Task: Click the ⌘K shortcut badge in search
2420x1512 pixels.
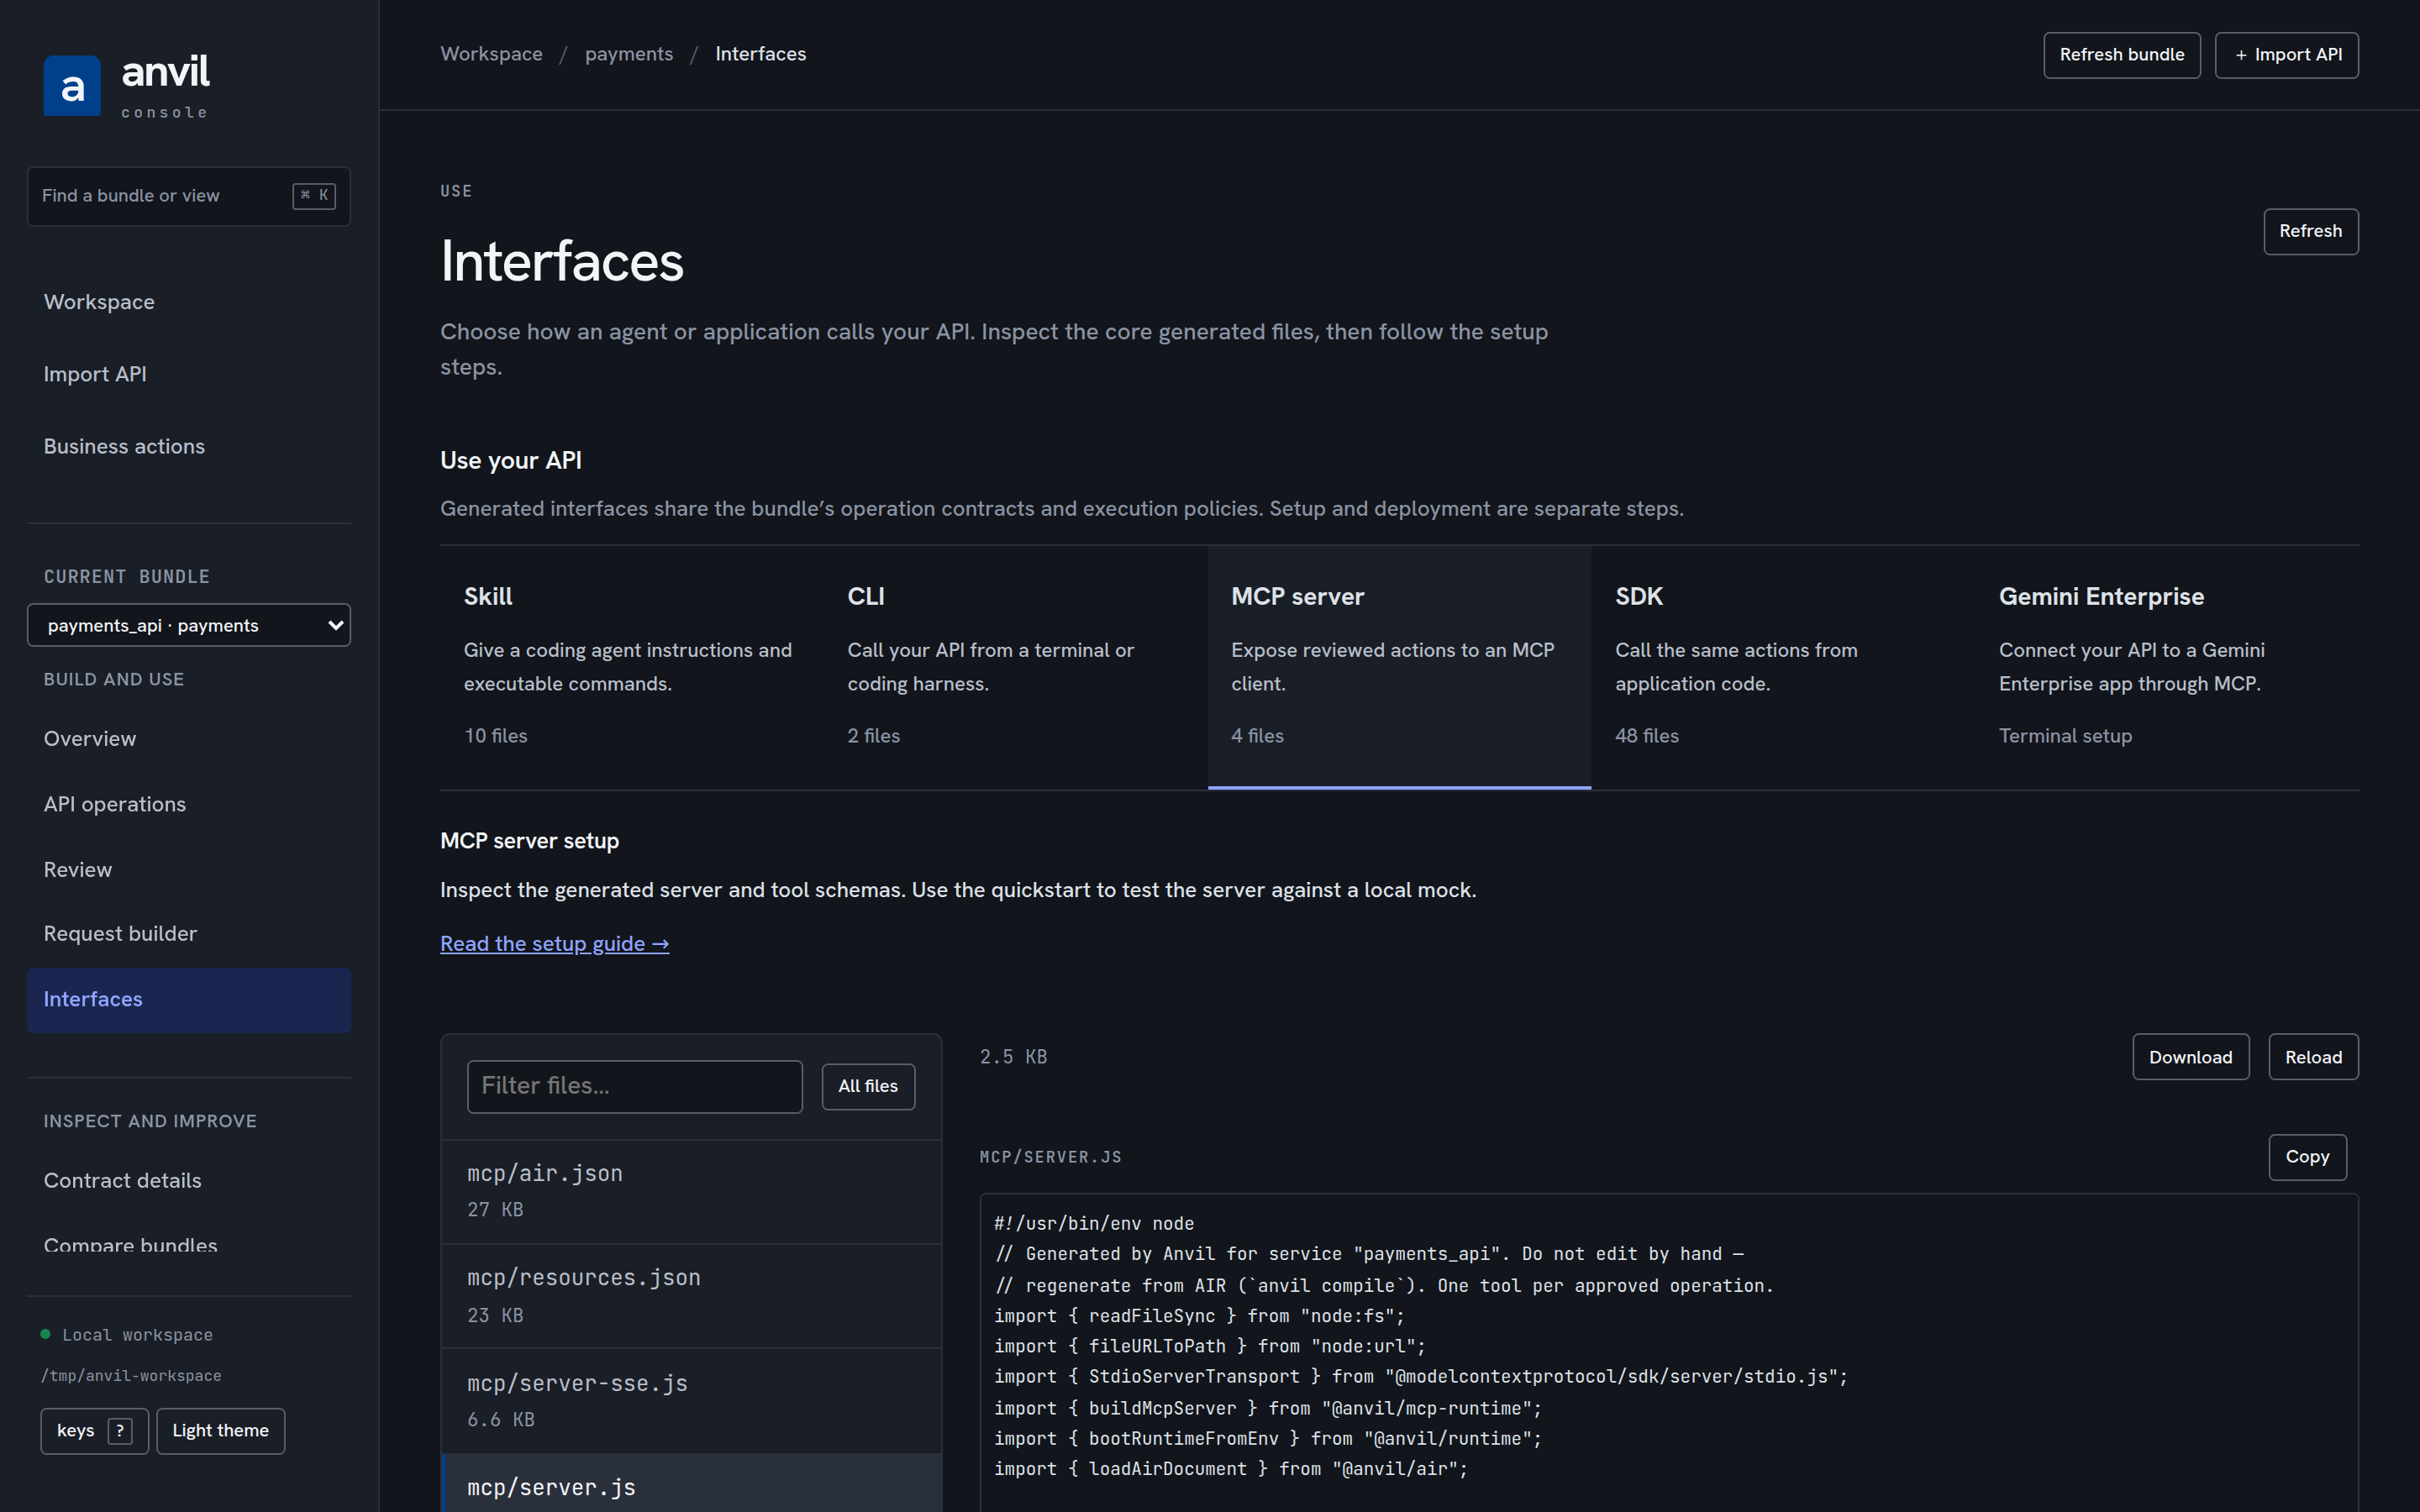Action: [x=314, y=196]
